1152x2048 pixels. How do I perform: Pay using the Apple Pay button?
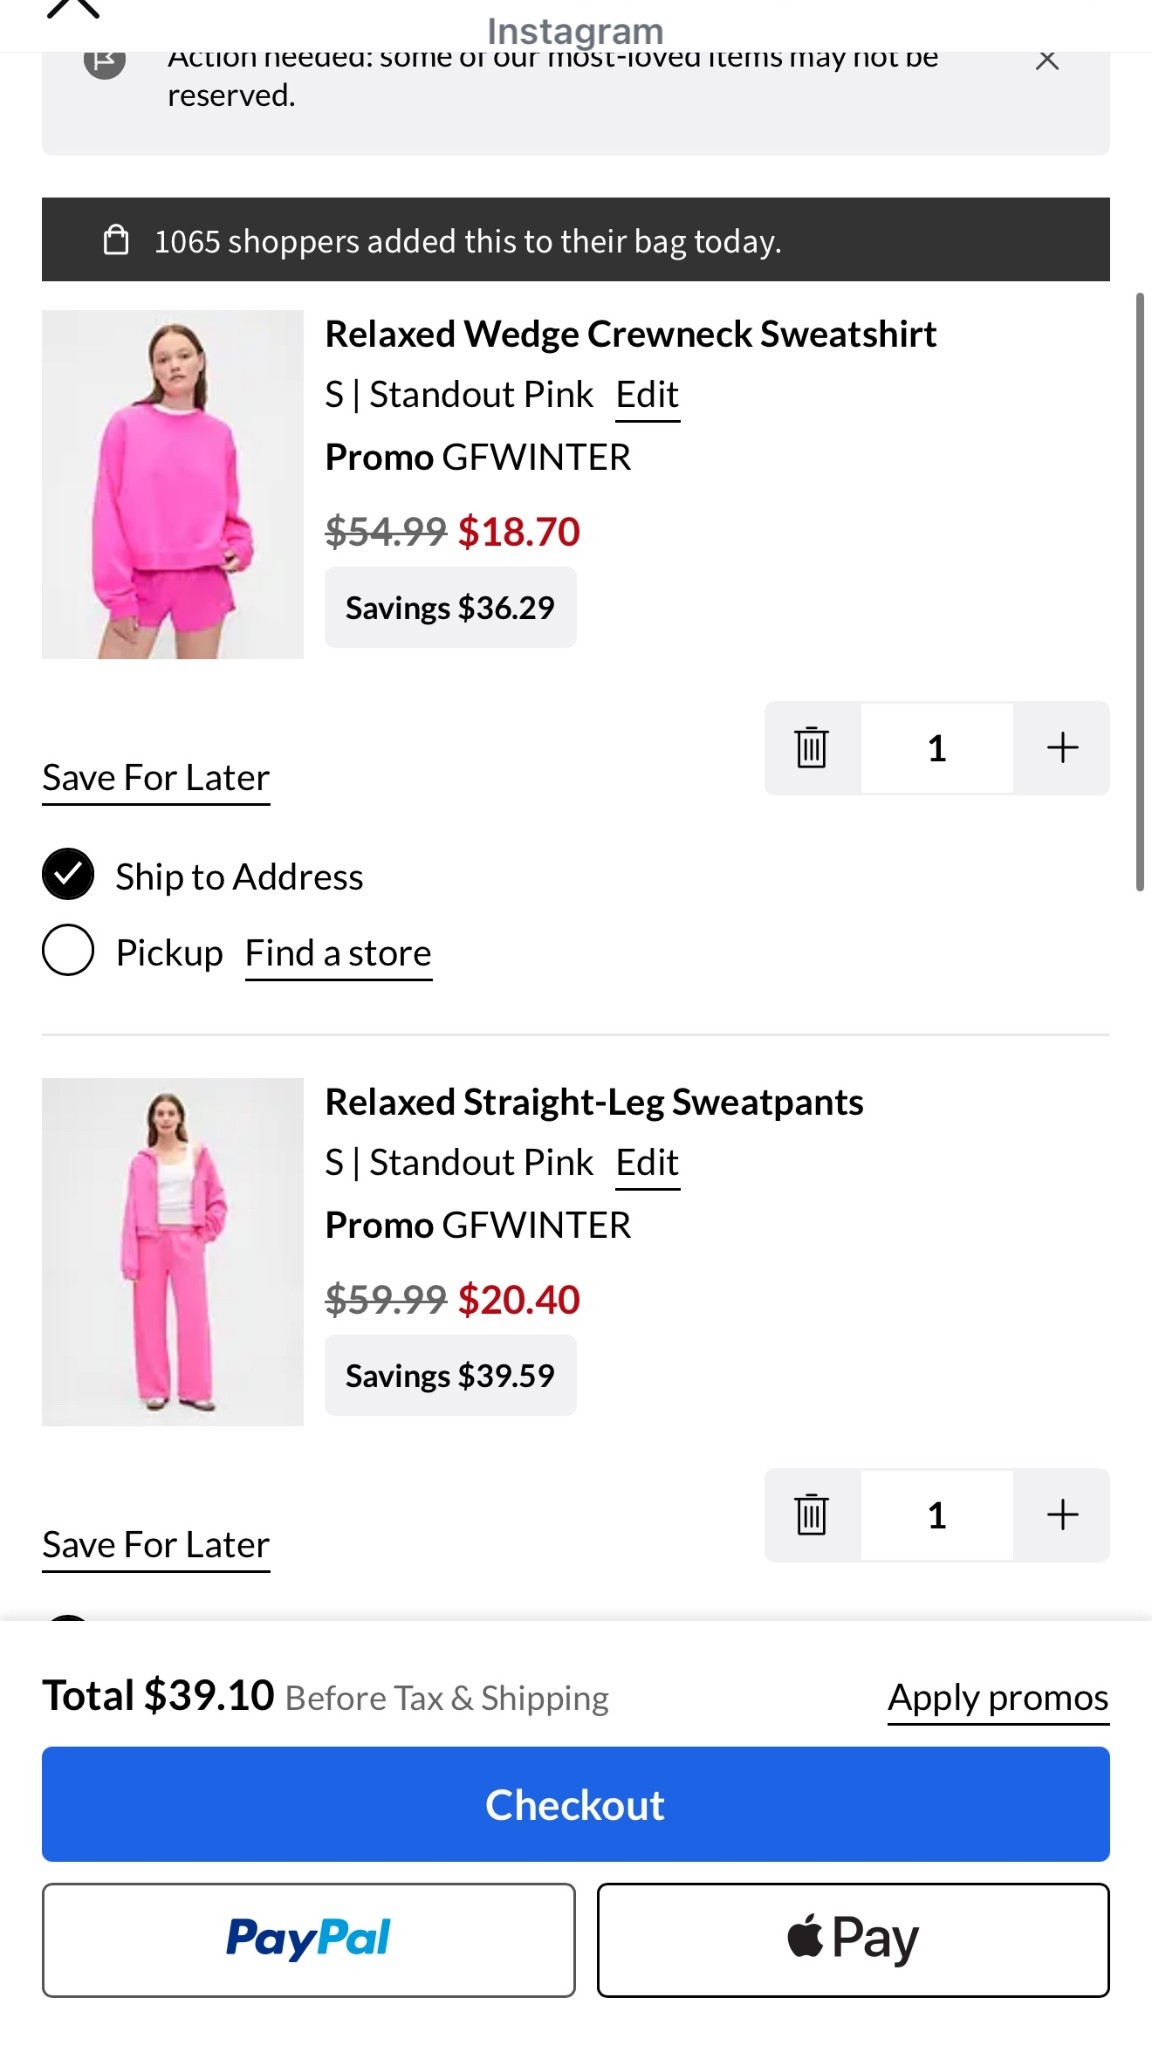tap(853, 1939)
